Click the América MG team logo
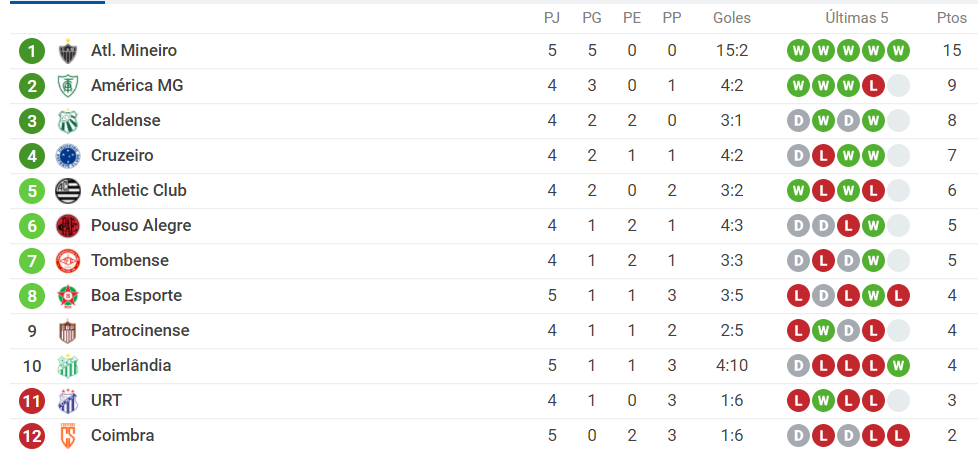978x454 pixels. coord(68,86)
